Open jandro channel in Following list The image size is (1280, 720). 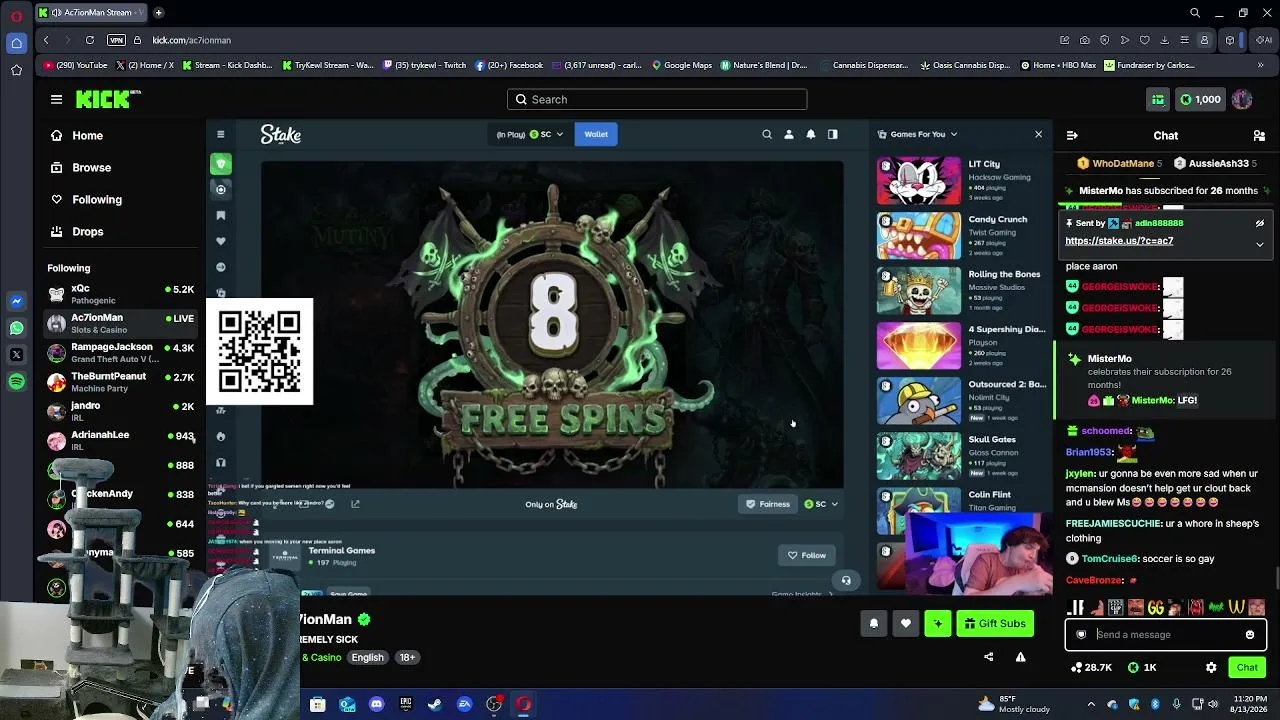120,411
